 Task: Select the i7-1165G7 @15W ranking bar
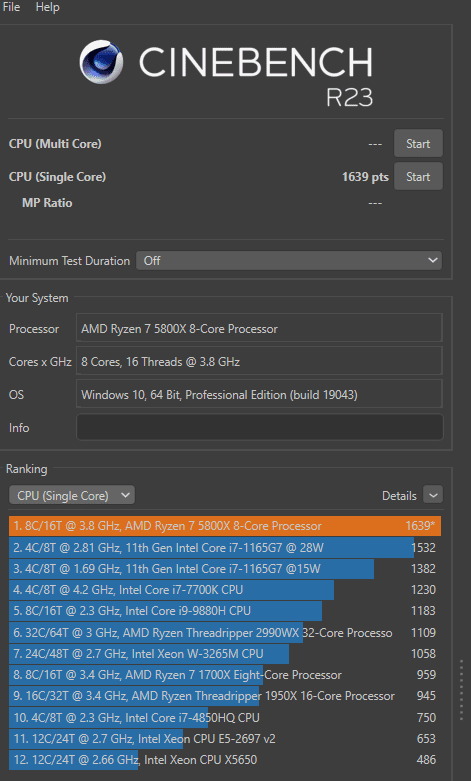pyautogui.click(x=225, y=569)
